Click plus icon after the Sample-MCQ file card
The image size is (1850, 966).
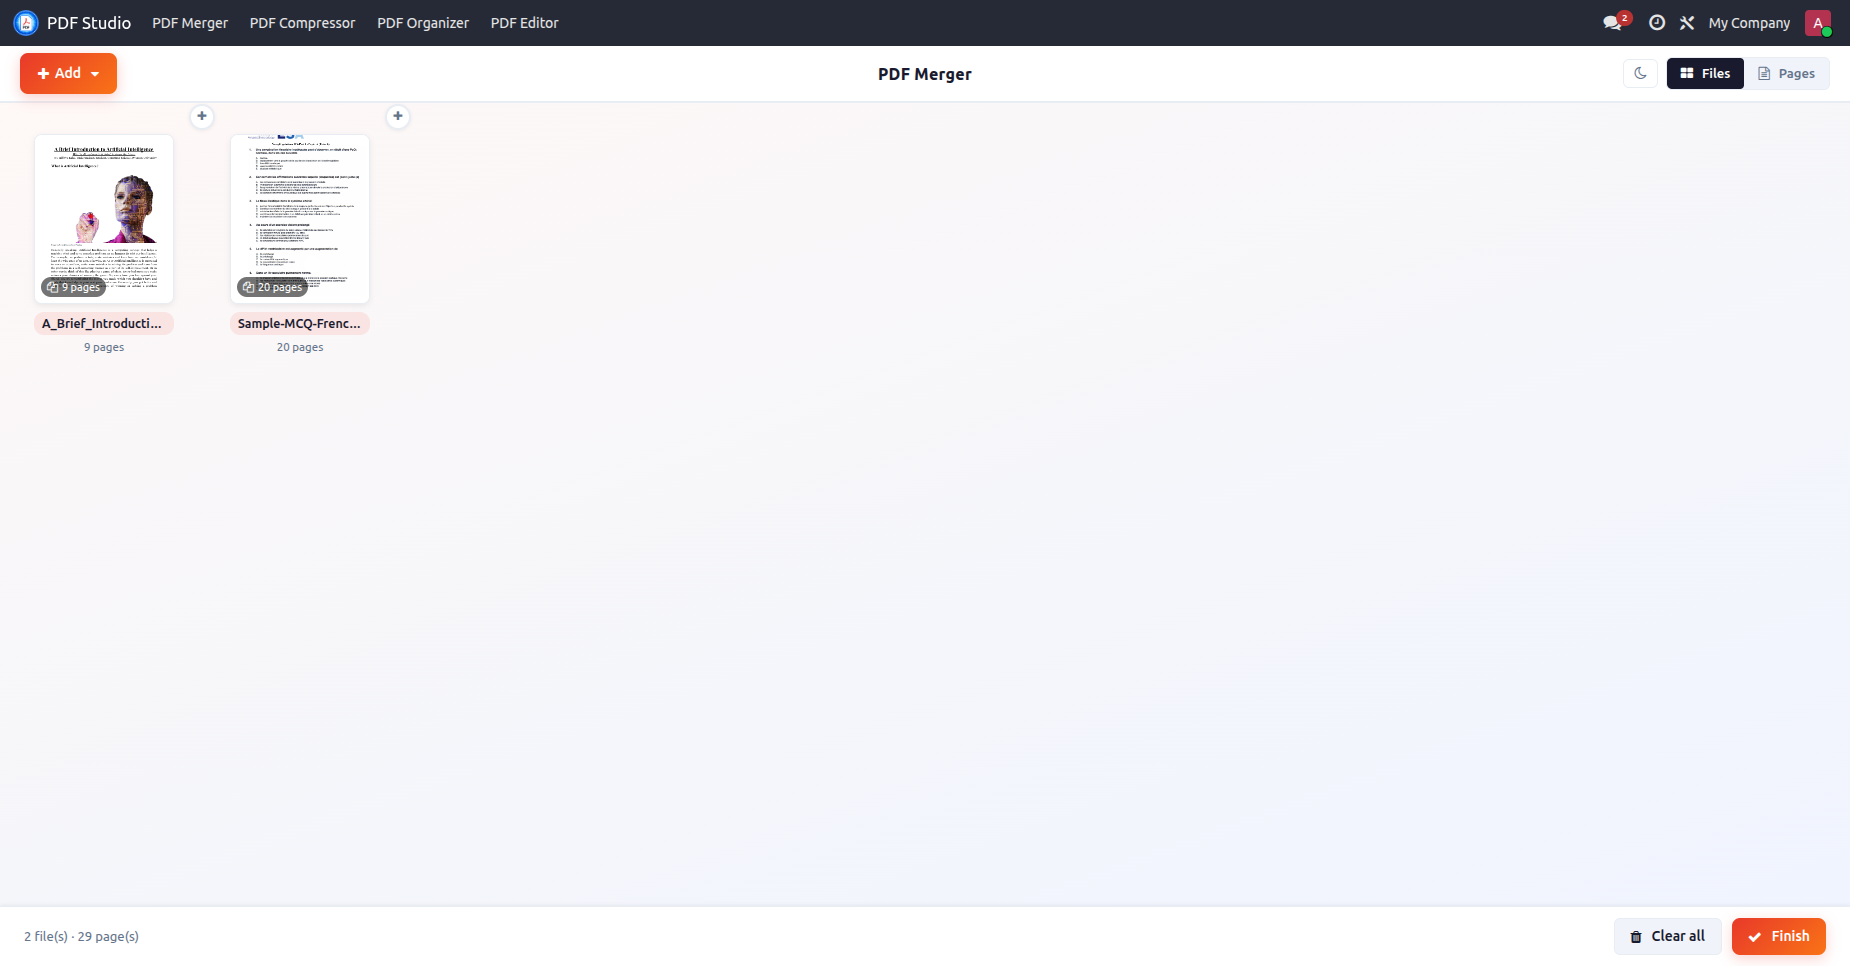point(398,116)
